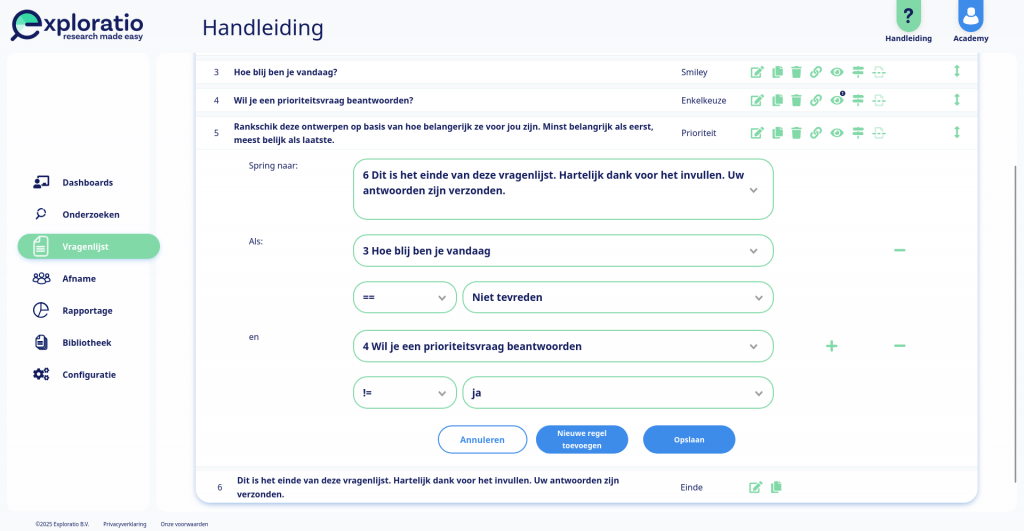Image resolution: width=1024 pixels, height=531 pixels.
Task: Open the Academy profile icon
Action: 970,16
